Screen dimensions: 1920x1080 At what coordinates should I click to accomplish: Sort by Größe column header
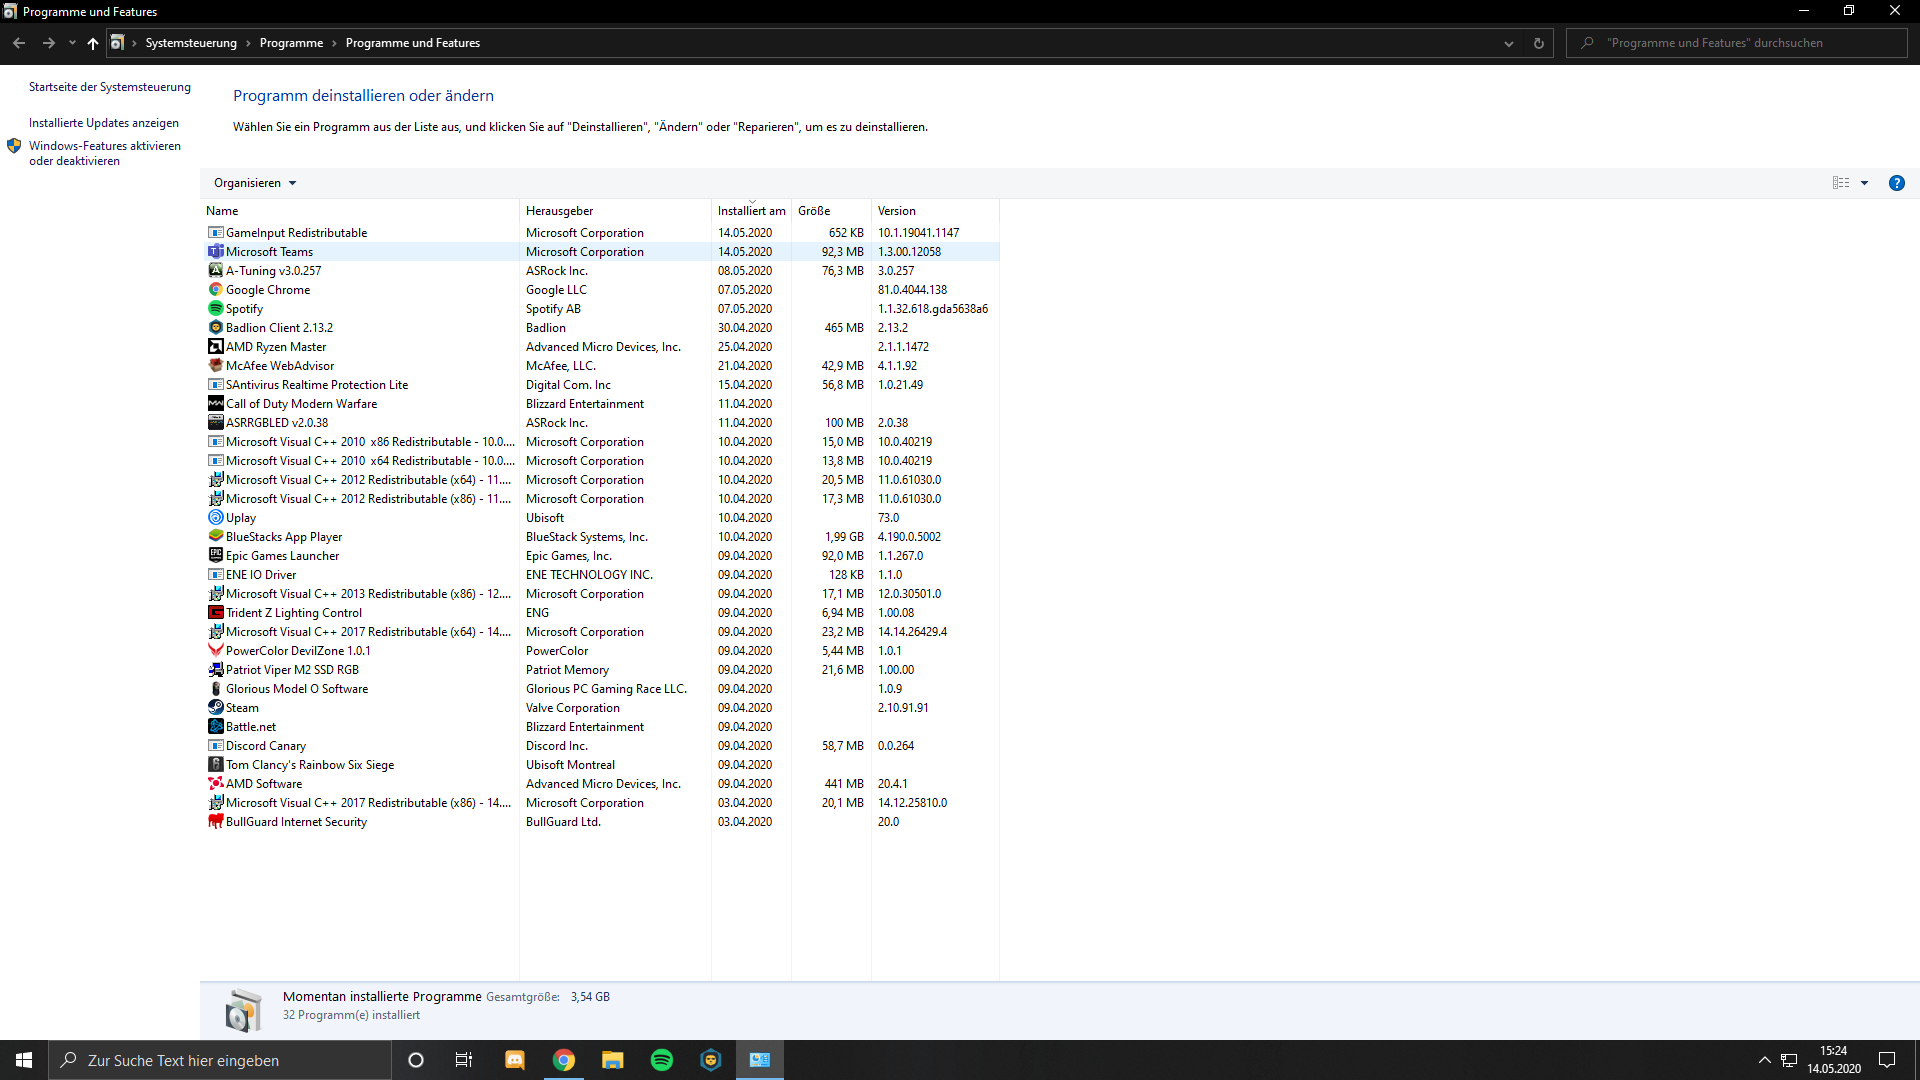[814, 211]
